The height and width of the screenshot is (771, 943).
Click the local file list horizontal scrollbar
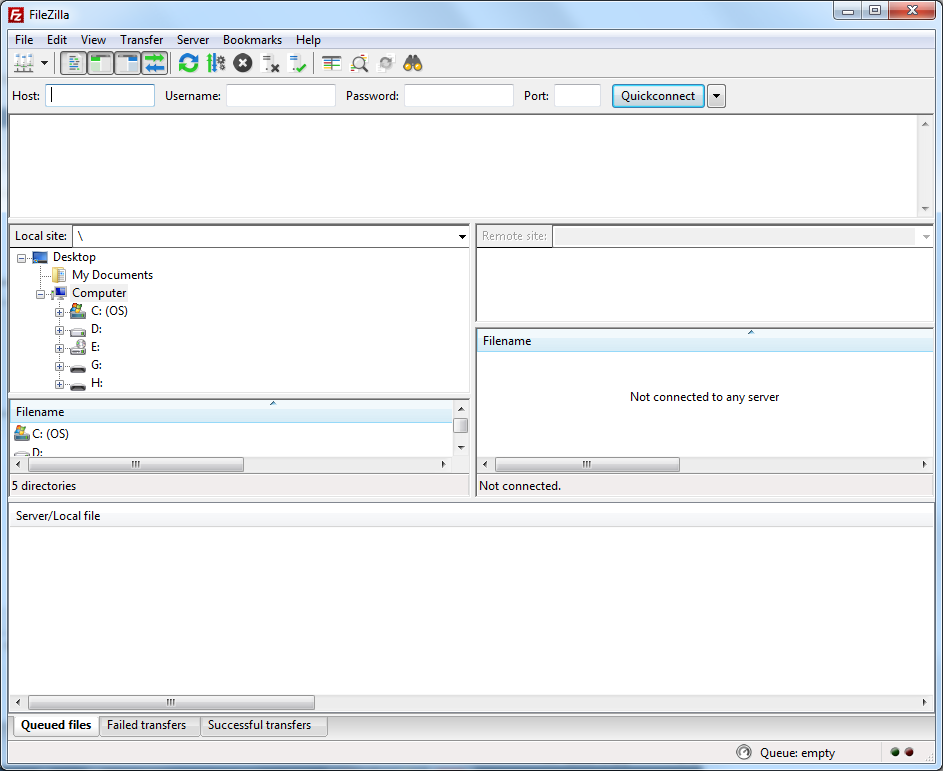136,464
